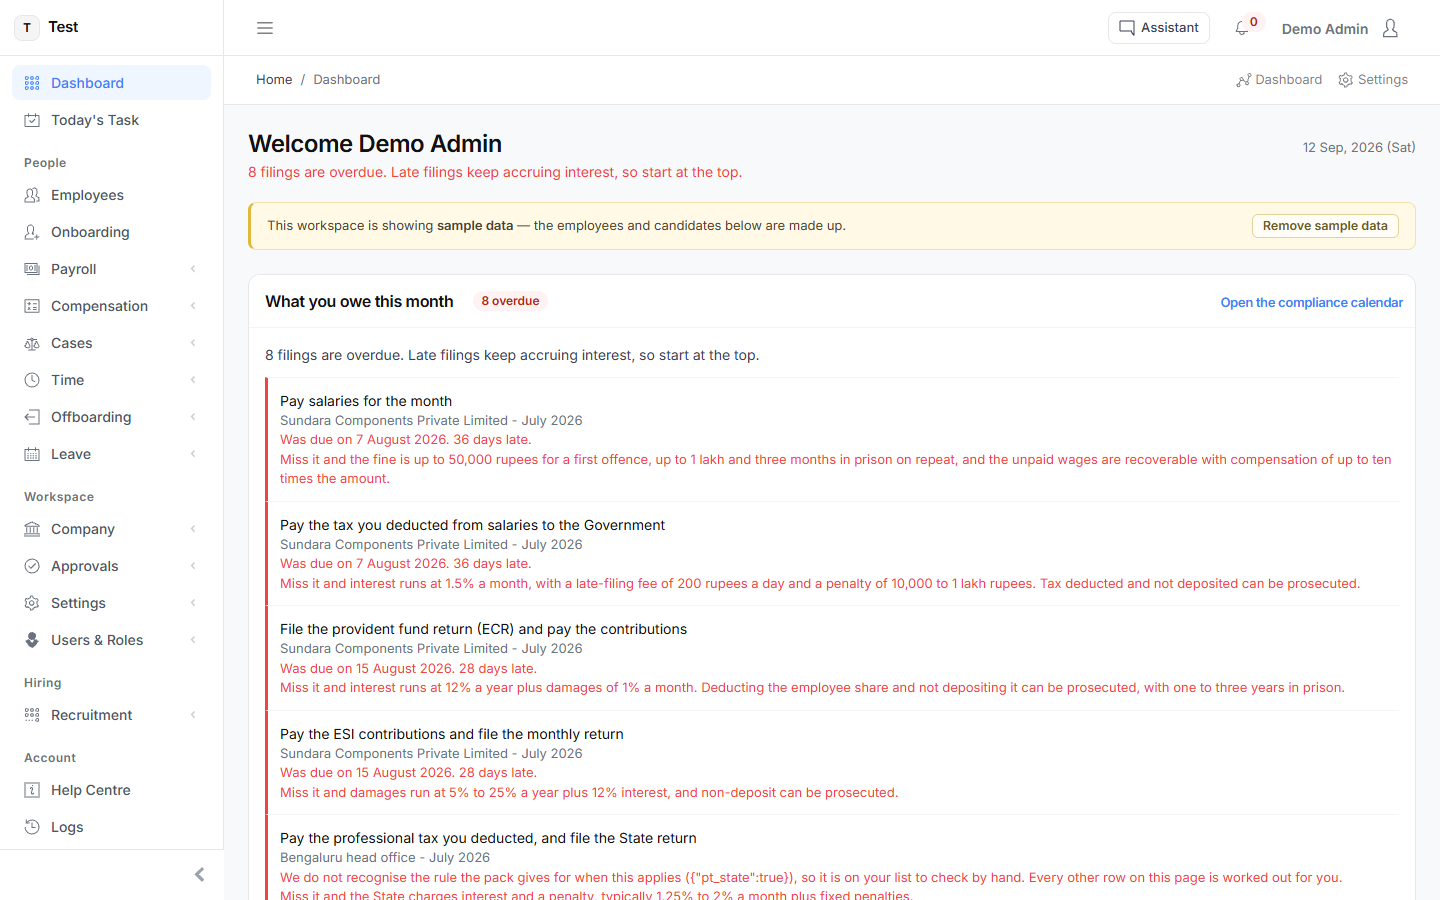Click the gear icon beside top-right Settings
The width and height of the screenshot is (1440, 900).
click(x=1346, y=80)
